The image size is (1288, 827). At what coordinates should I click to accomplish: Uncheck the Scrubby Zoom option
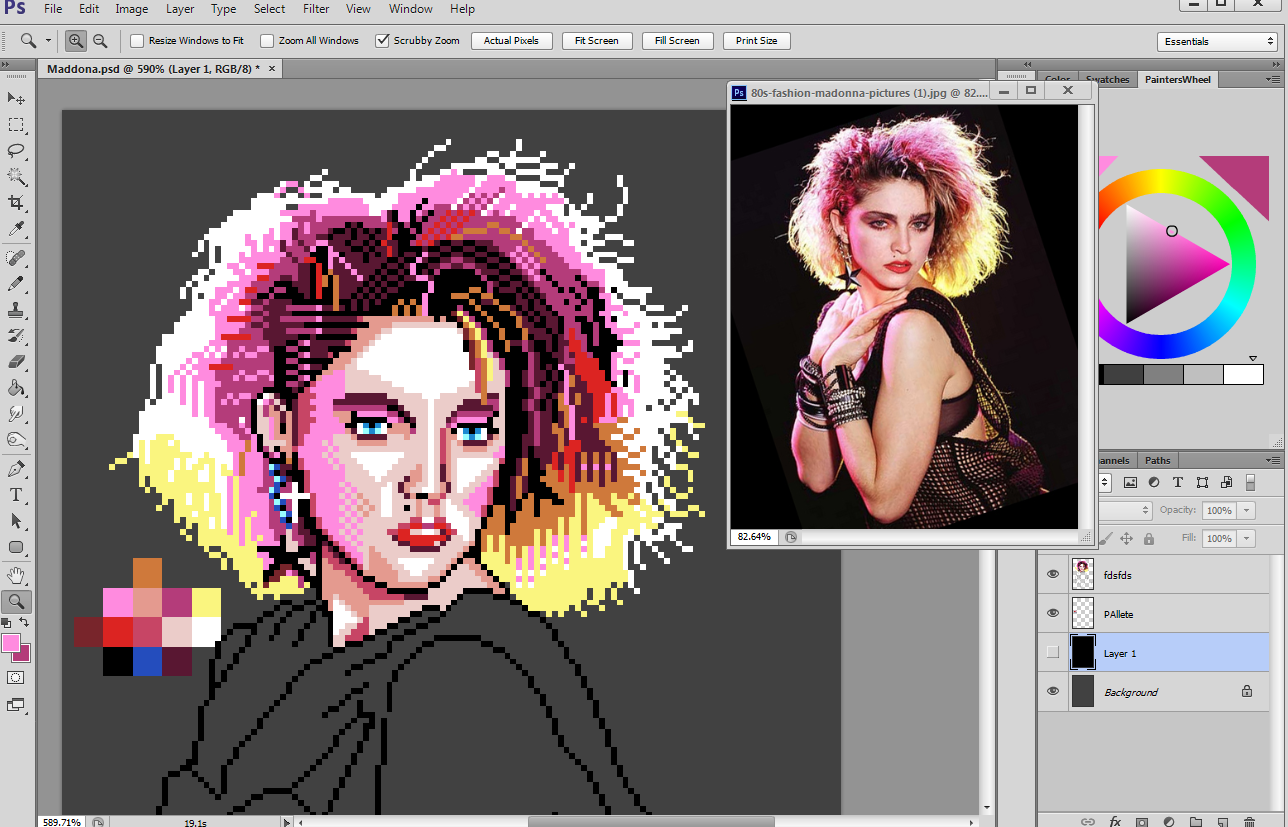coord(382,41)
